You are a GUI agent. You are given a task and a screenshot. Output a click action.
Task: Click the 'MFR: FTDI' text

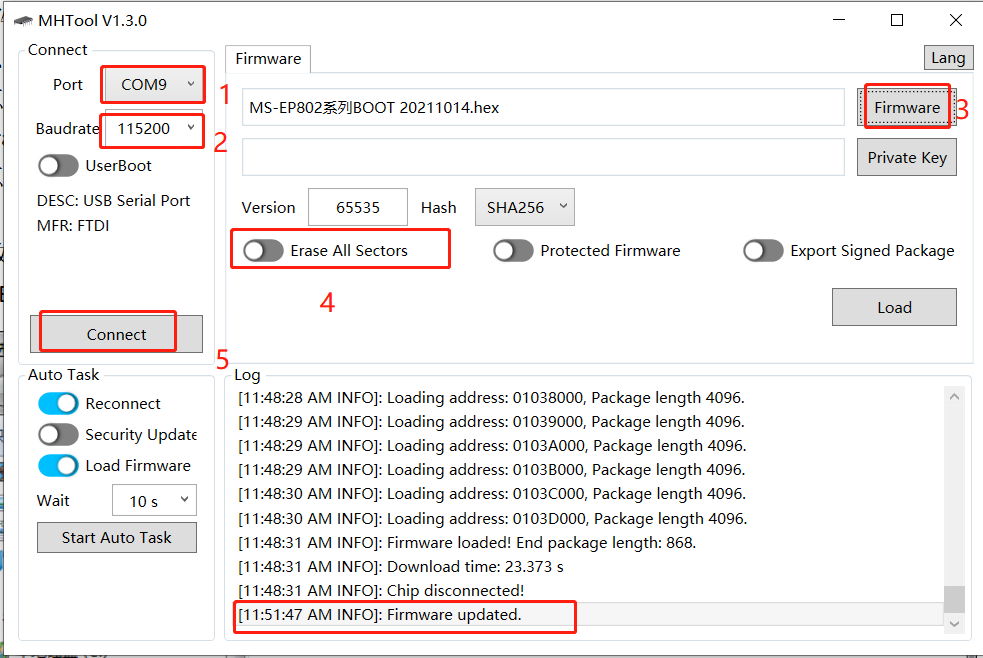(73, 226)
